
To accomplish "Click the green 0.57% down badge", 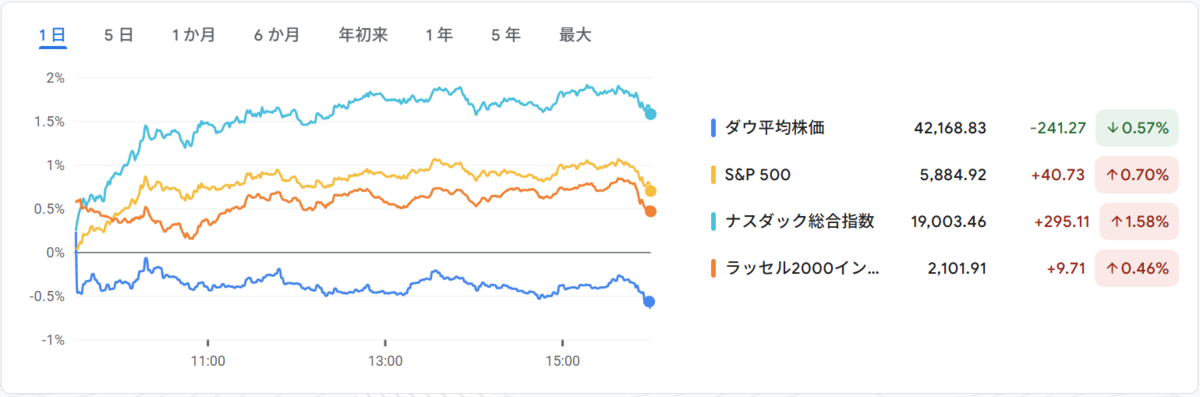I will (x=1135, y=127).
